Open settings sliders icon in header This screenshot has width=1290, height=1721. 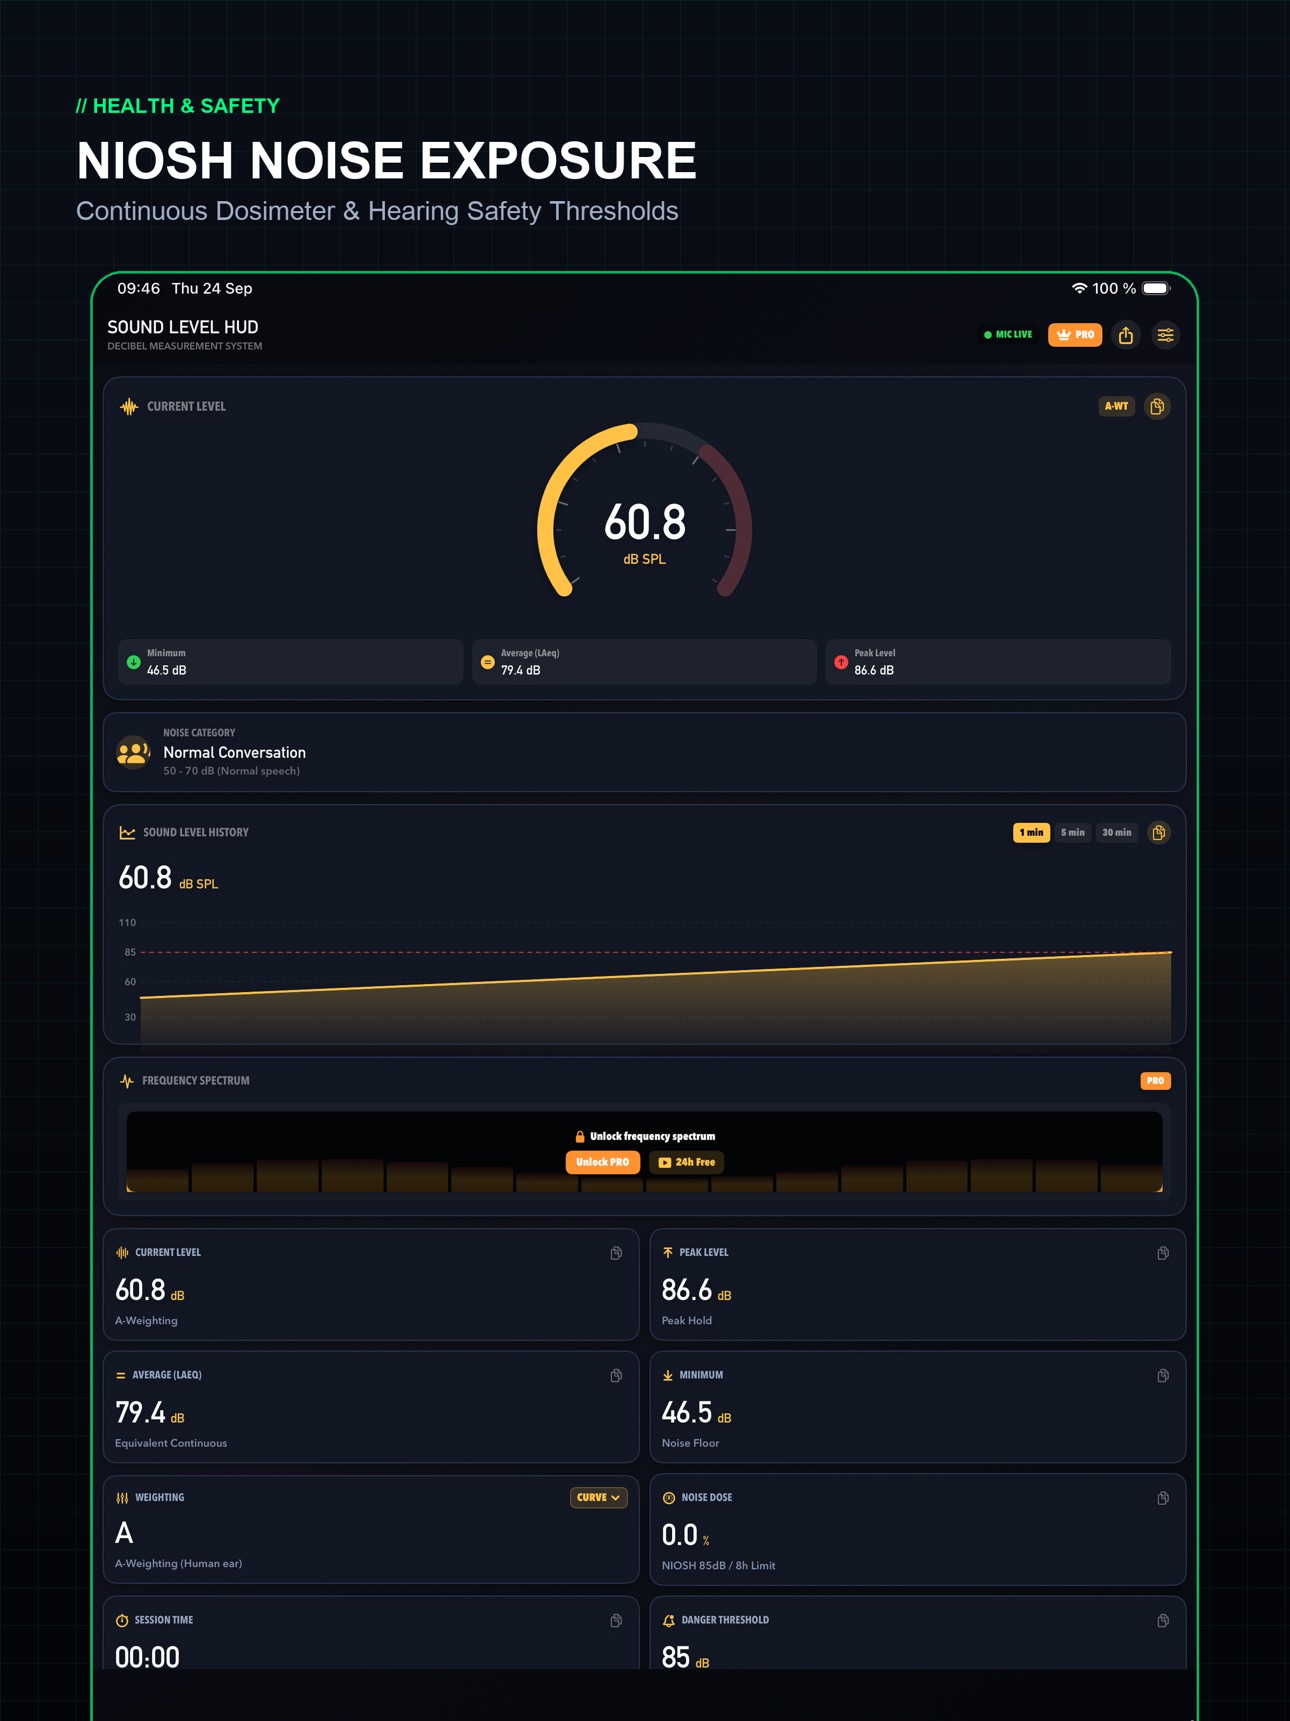point(1166,335)
